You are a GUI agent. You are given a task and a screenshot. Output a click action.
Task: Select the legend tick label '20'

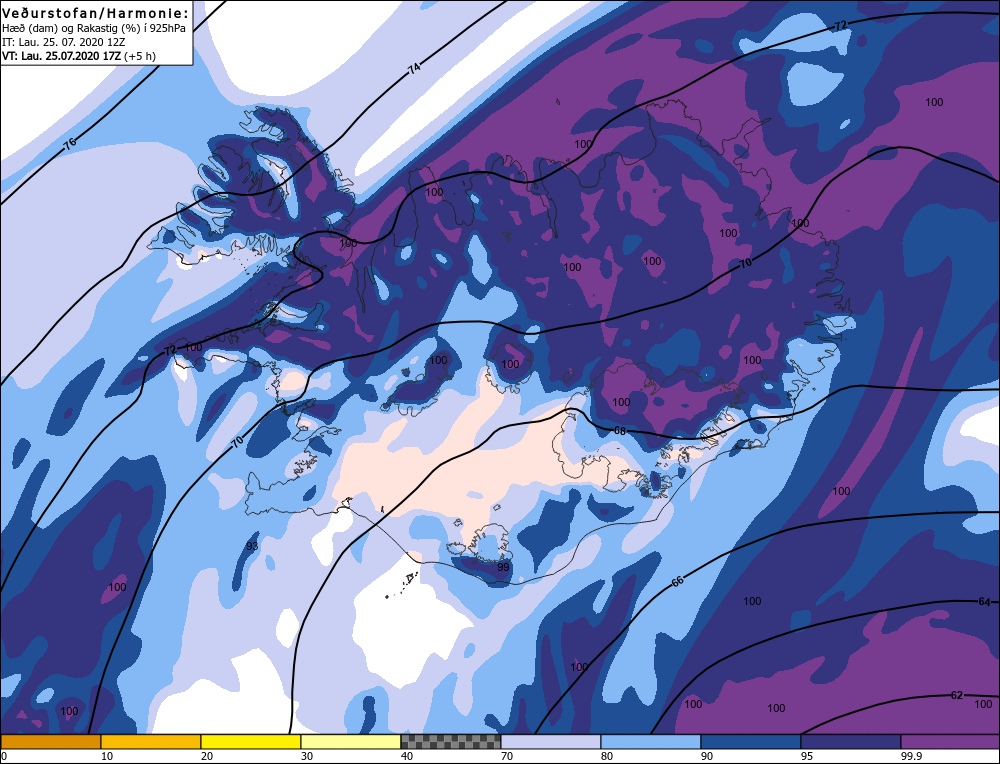207,756
